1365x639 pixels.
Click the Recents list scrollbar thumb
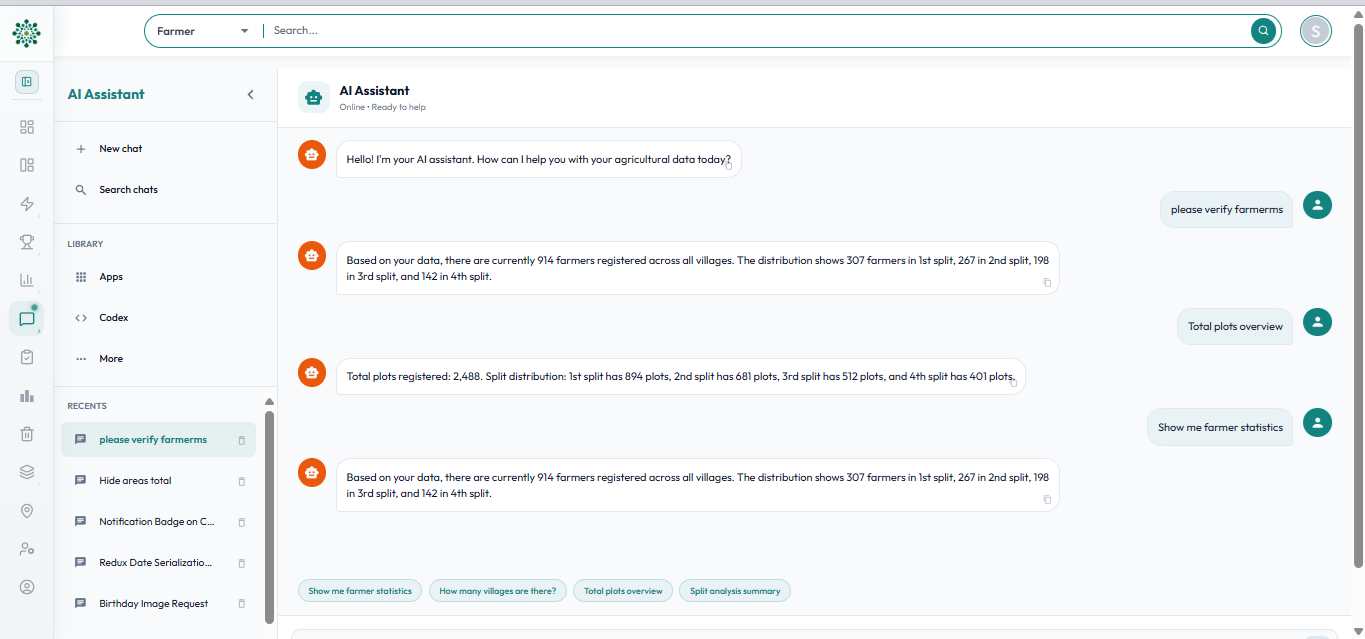[269, 517]
